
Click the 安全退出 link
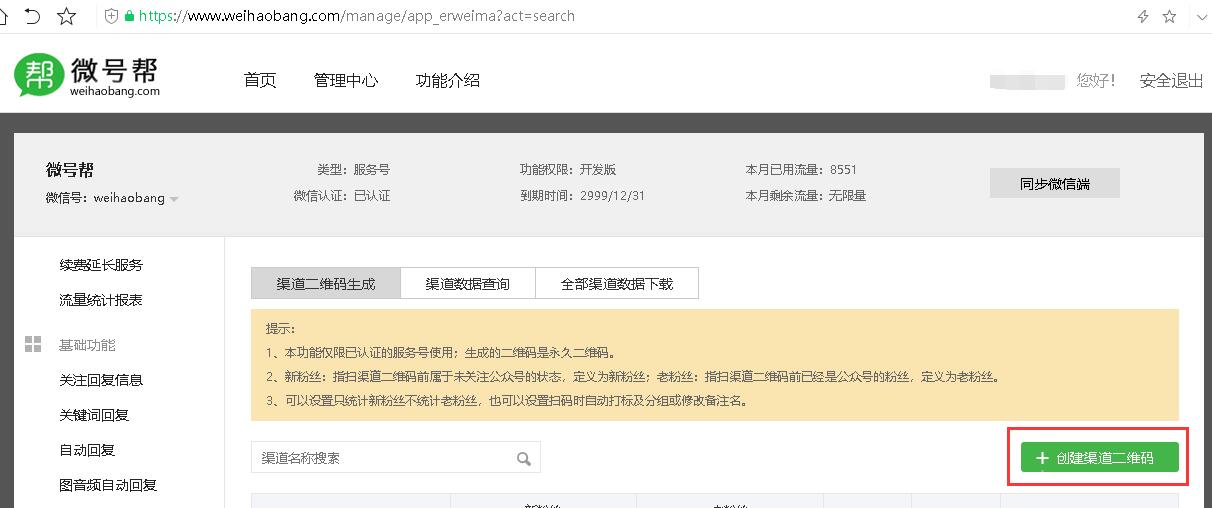click(x=1171, y=81)
